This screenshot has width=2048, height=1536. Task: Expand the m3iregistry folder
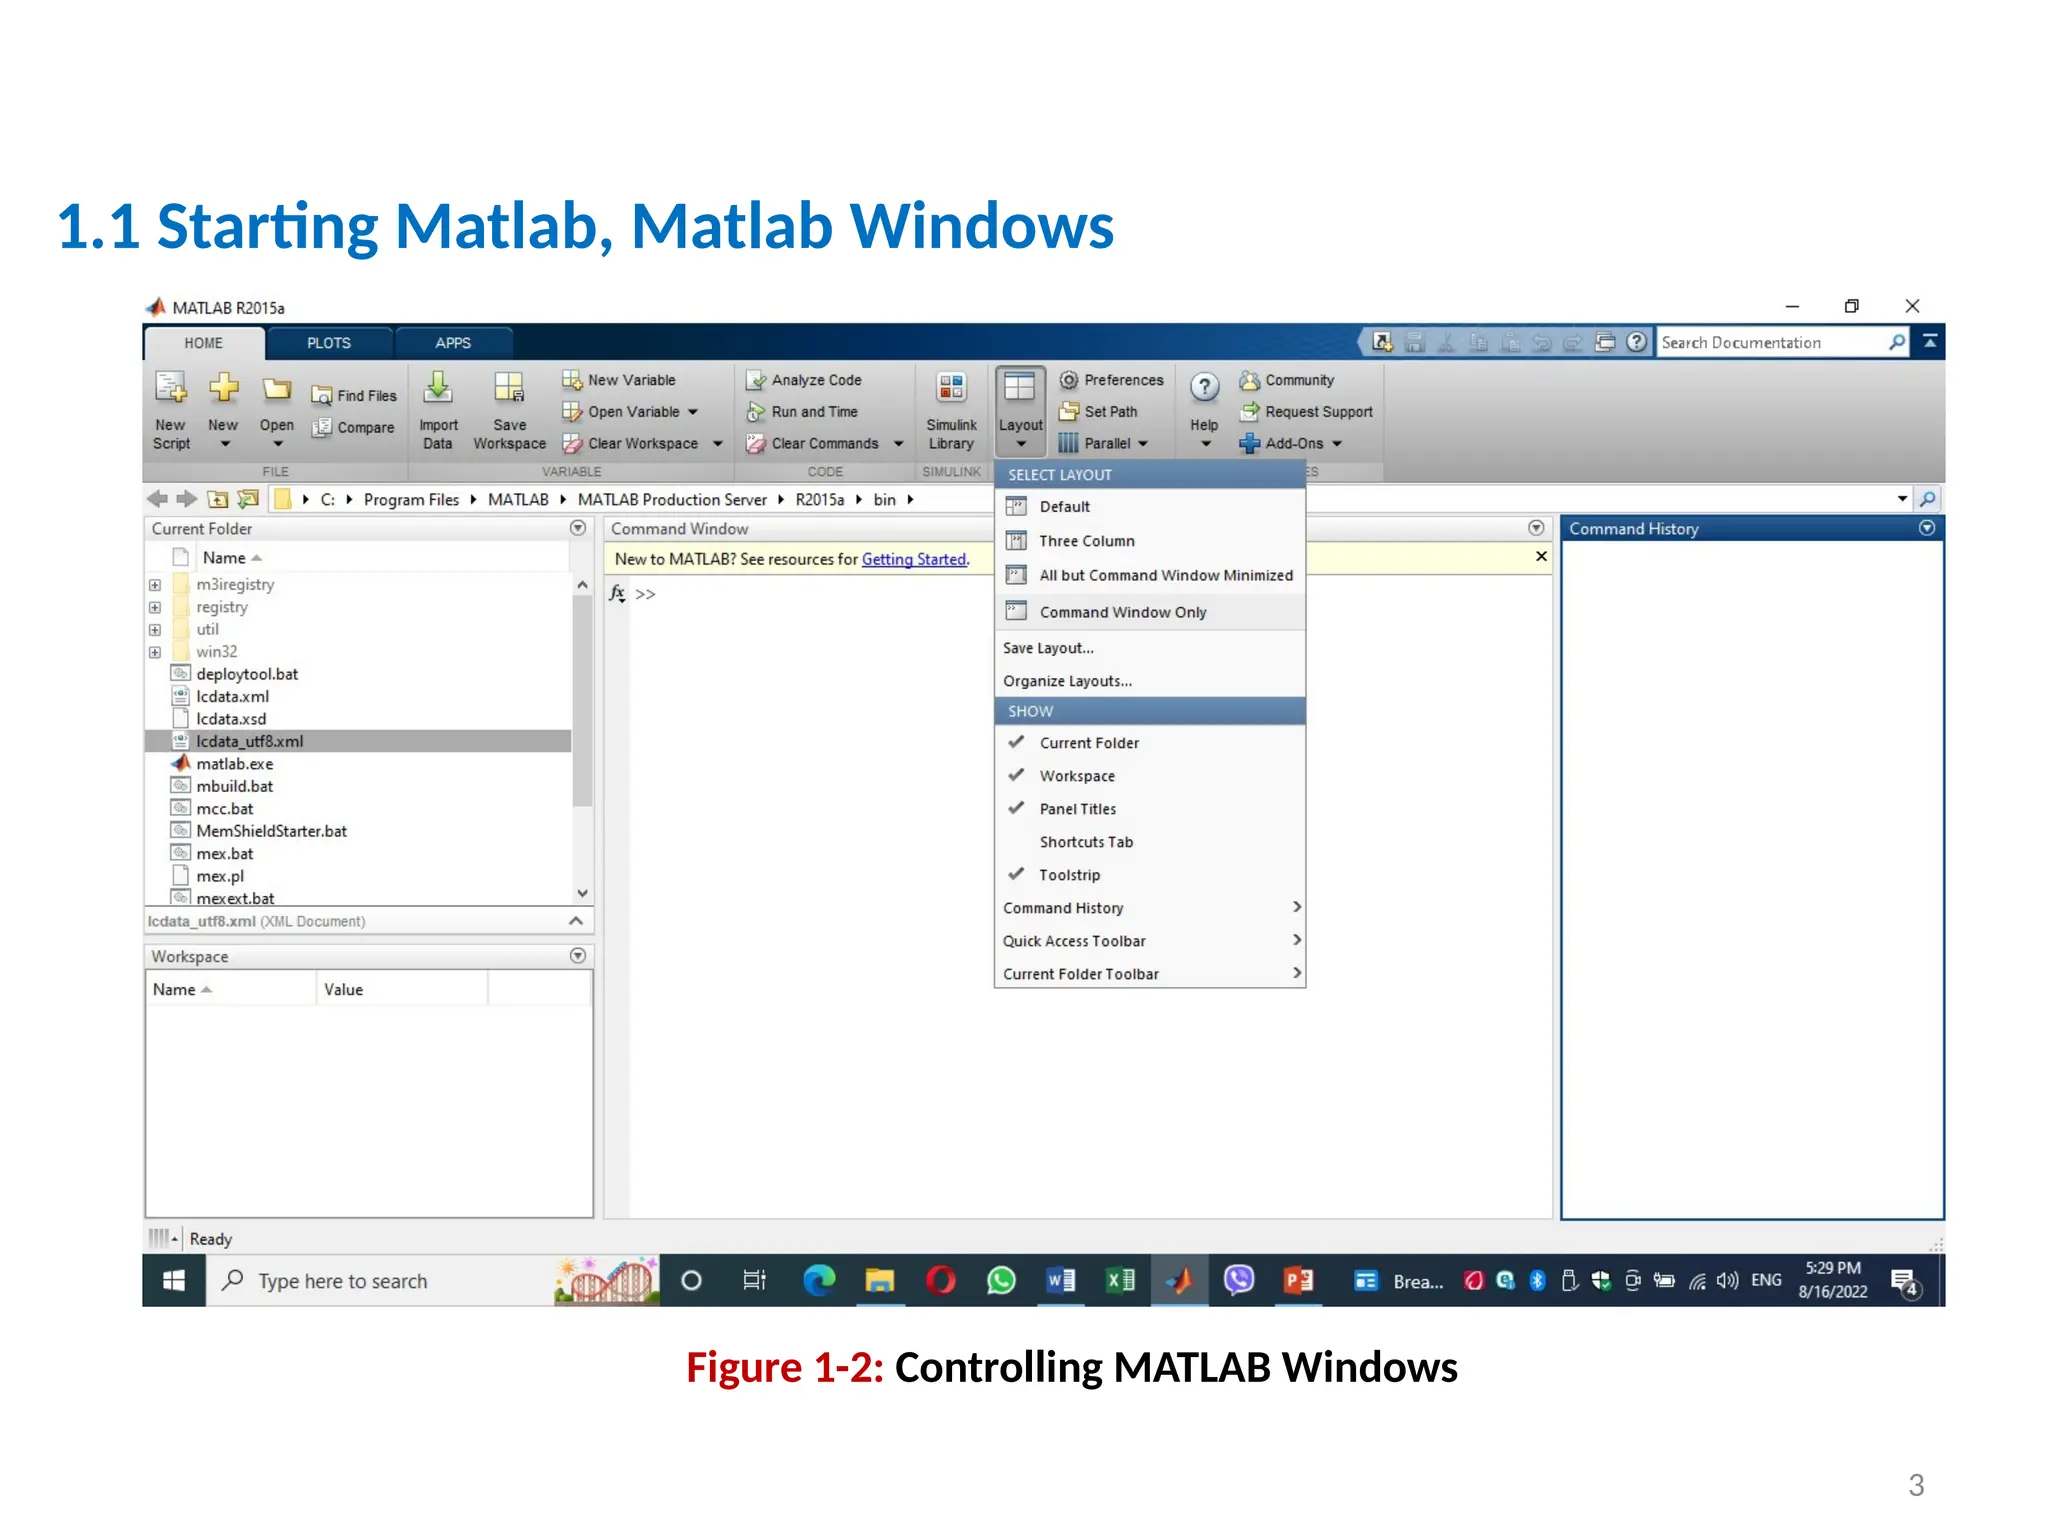pyautogui.click(x=155, y=585)
